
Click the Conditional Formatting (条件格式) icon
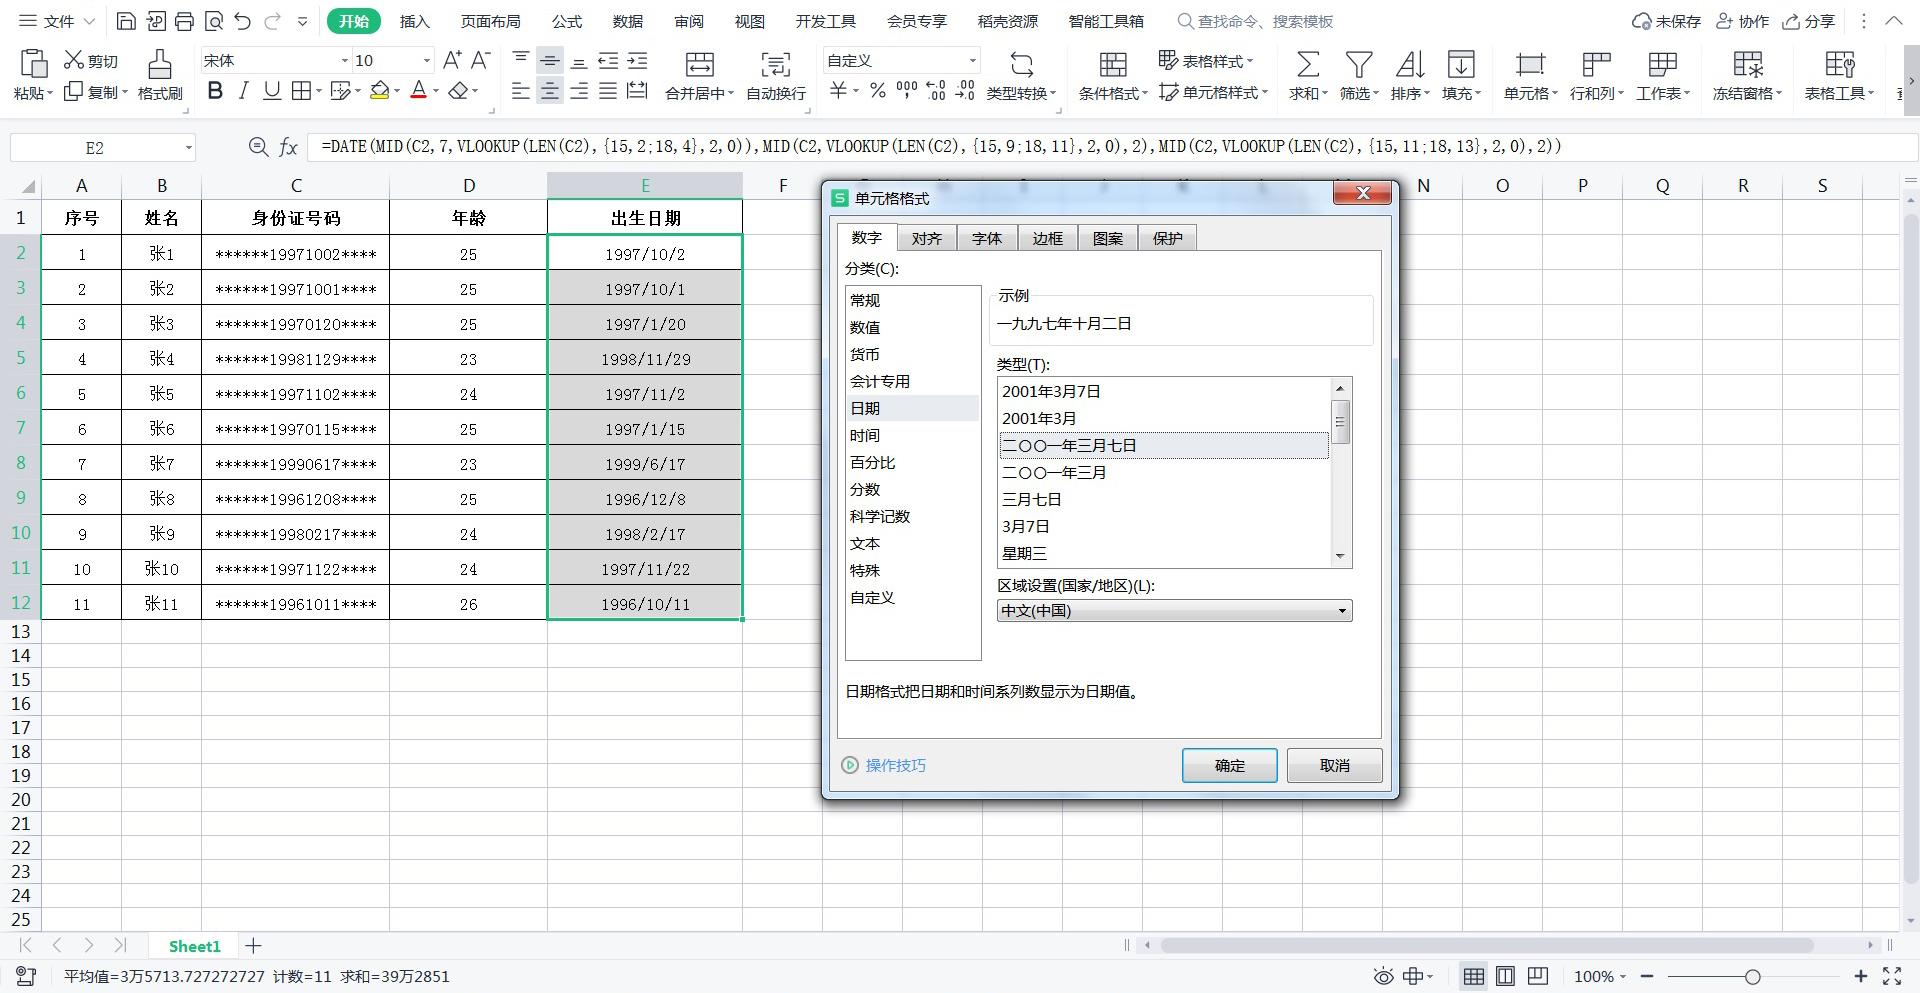pyautogui.click(x=1112, y=65)
